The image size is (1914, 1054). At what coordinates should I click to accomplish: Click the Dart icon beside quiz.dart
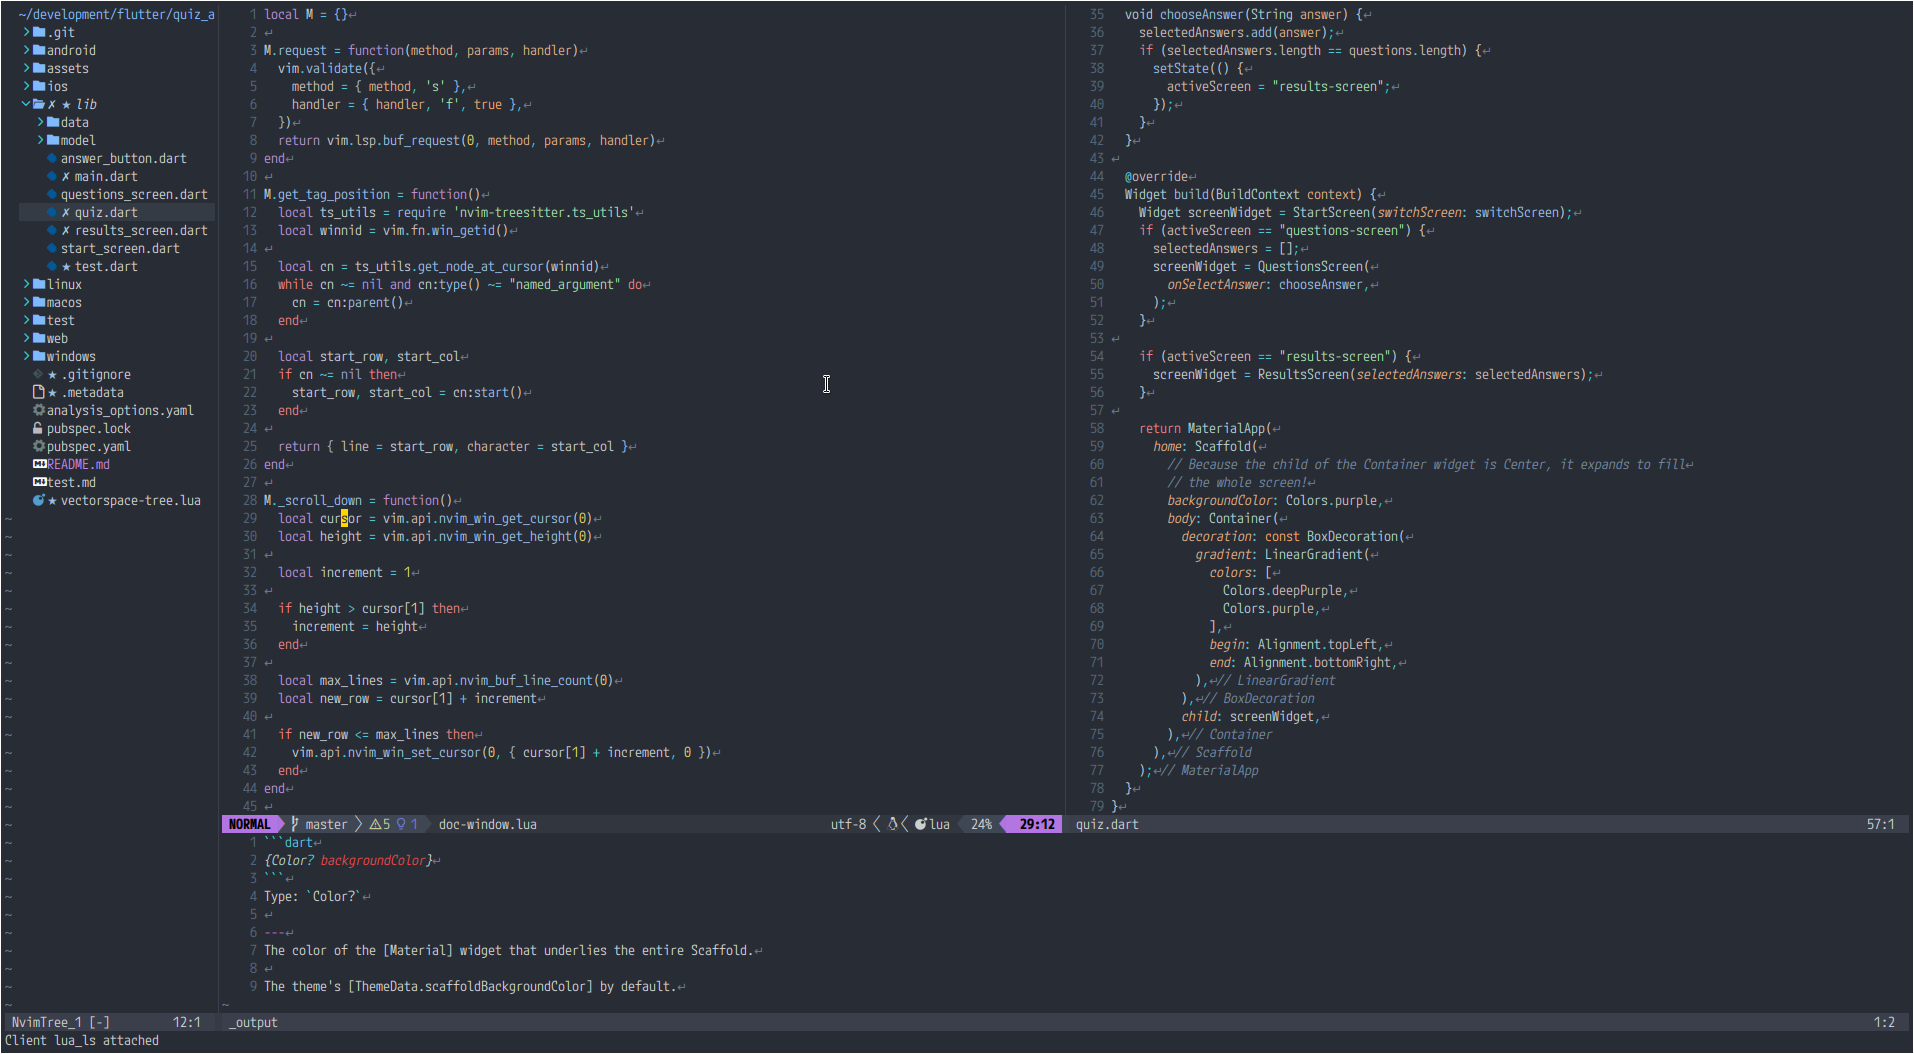52,212
